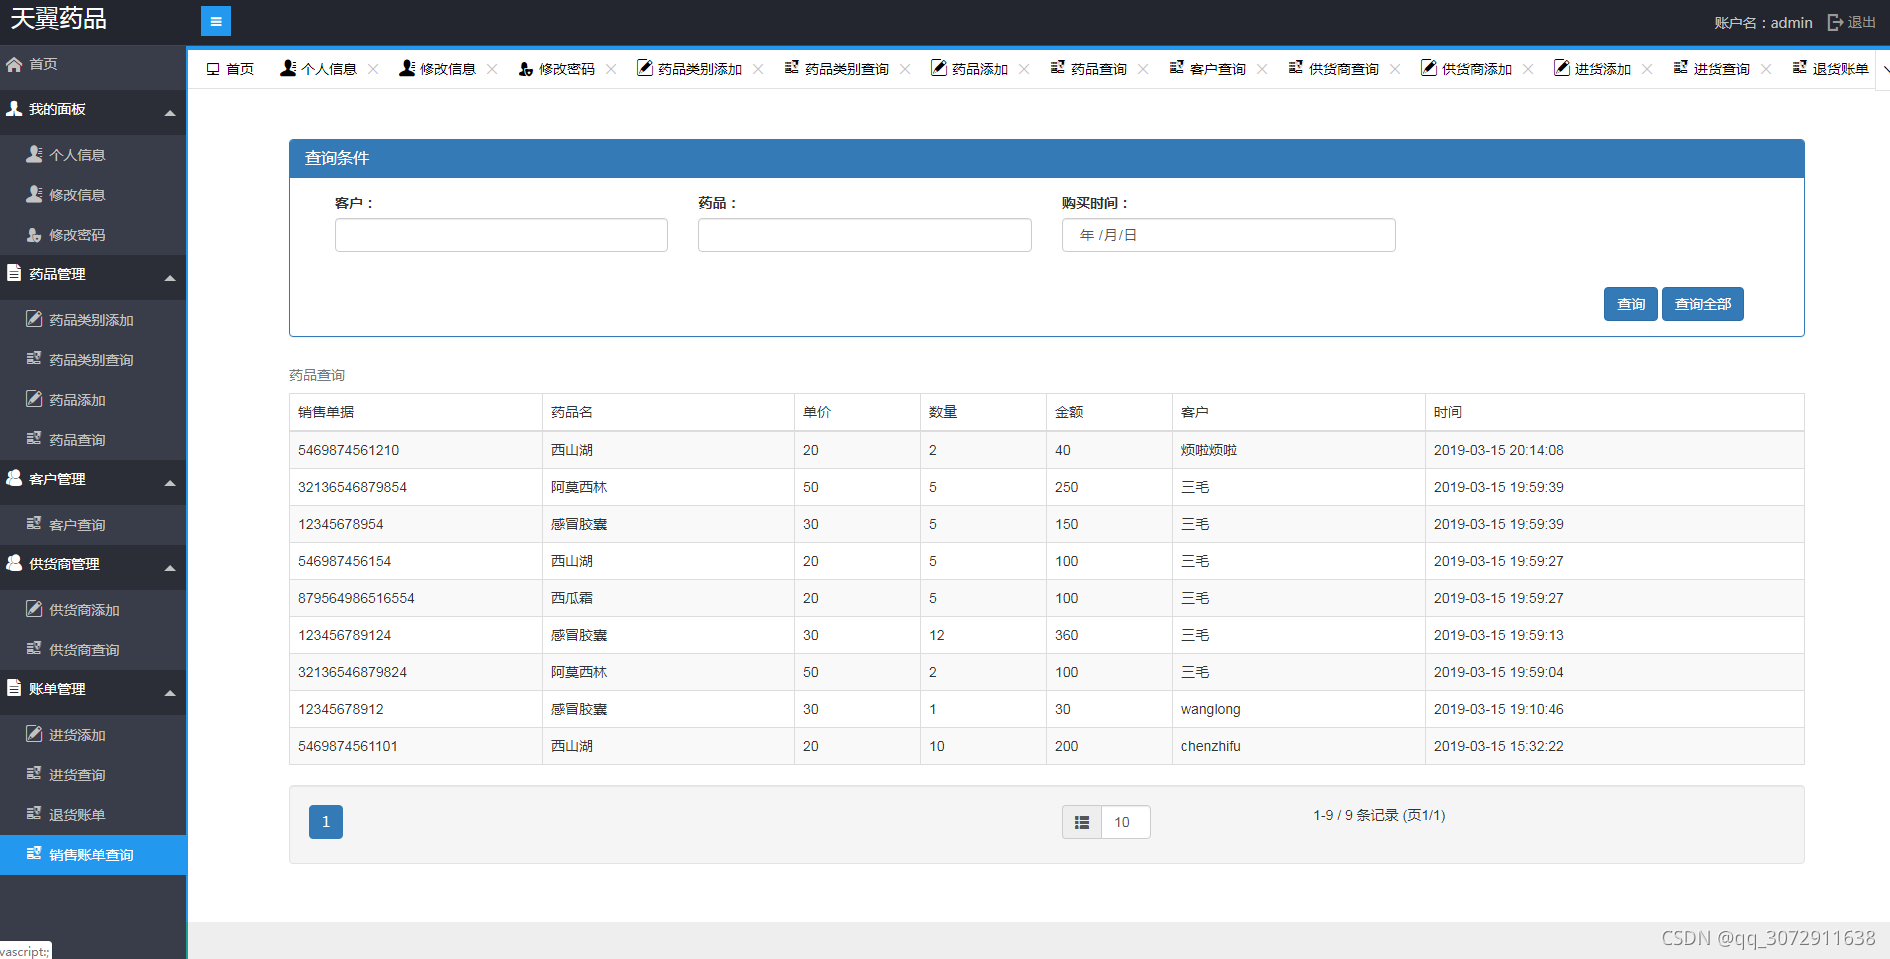Close the 修改密码 tab
1890x959 pixels.
click(611, 69)
